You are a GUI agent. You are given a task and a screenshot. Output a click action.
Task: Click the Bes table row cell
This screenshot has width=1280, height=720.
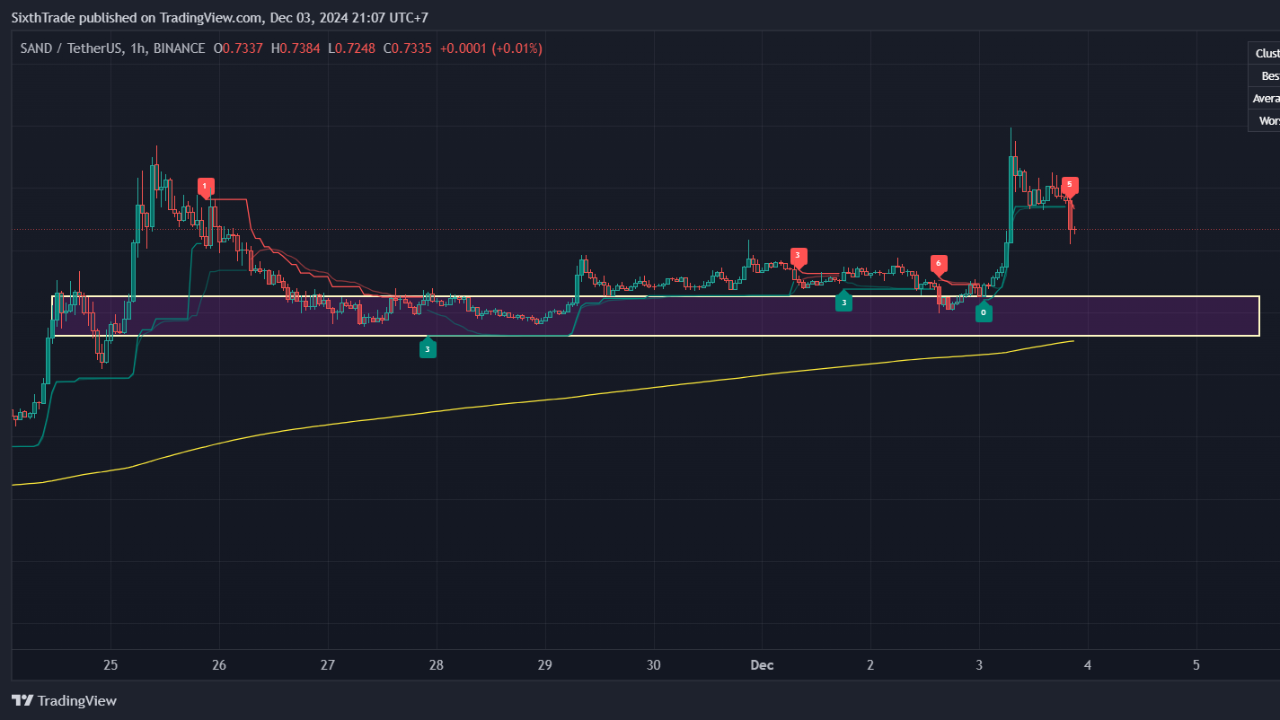1264,76
